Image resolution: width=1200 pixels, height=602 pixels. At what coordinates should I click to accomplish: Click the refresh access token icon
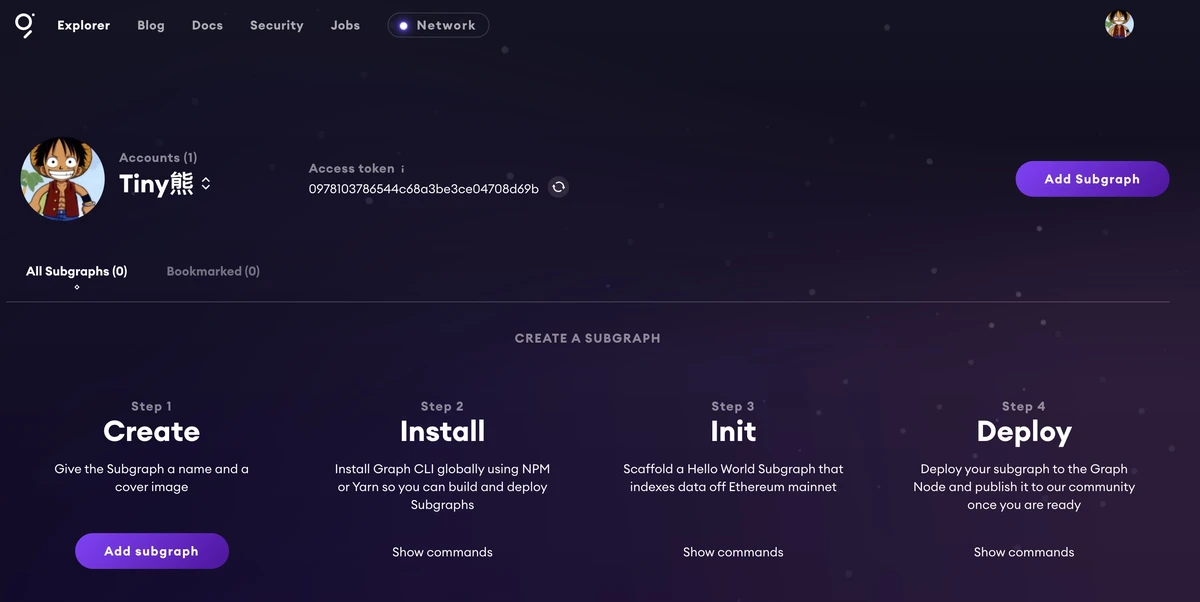(x=559, y=187)
